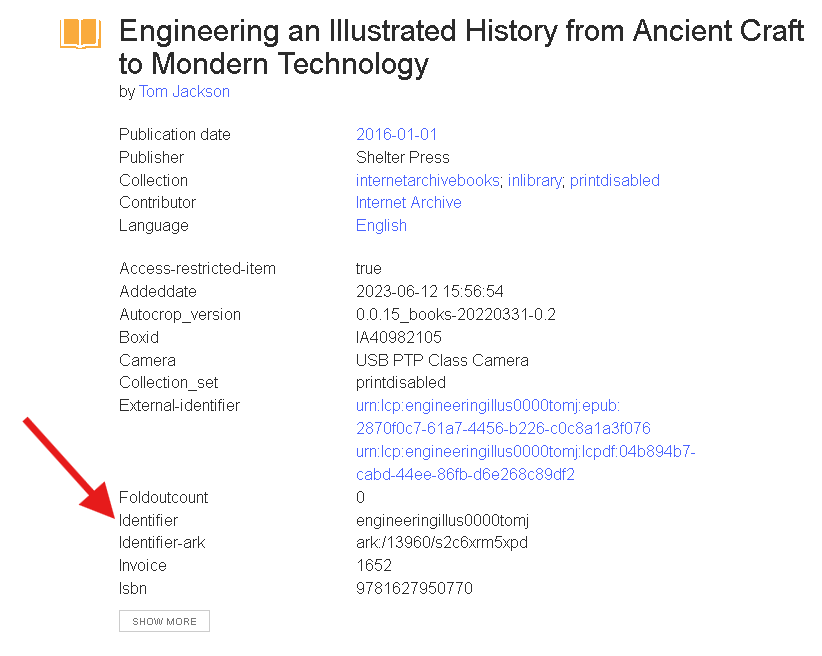Click the Addeddate timestamp value
Screen dimensions: 822x656
tap(429, 291)
